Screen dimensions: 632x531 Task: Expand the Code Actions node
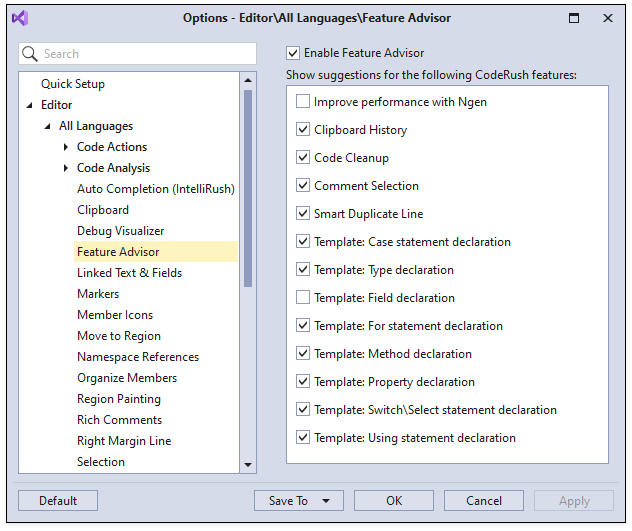pyautogui.click(x=66, y=147)
